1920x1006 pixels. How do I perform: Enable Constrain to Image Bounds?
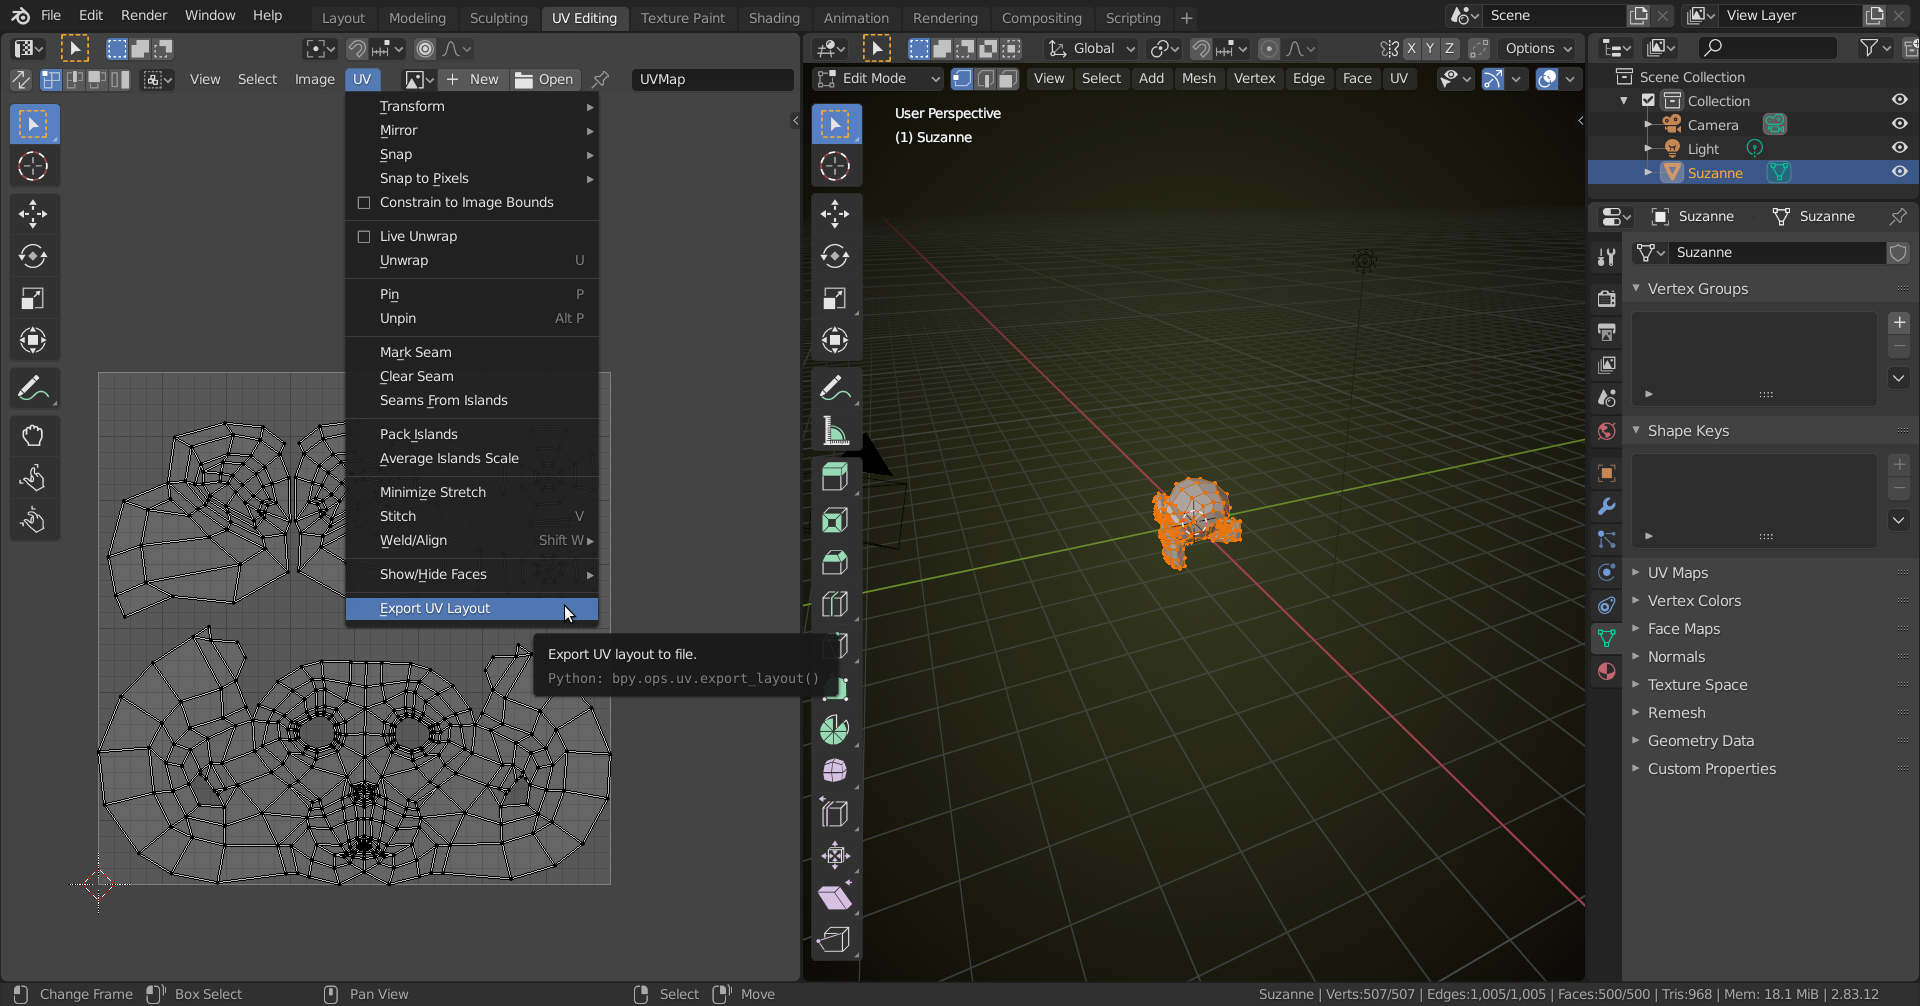point(364,202)
